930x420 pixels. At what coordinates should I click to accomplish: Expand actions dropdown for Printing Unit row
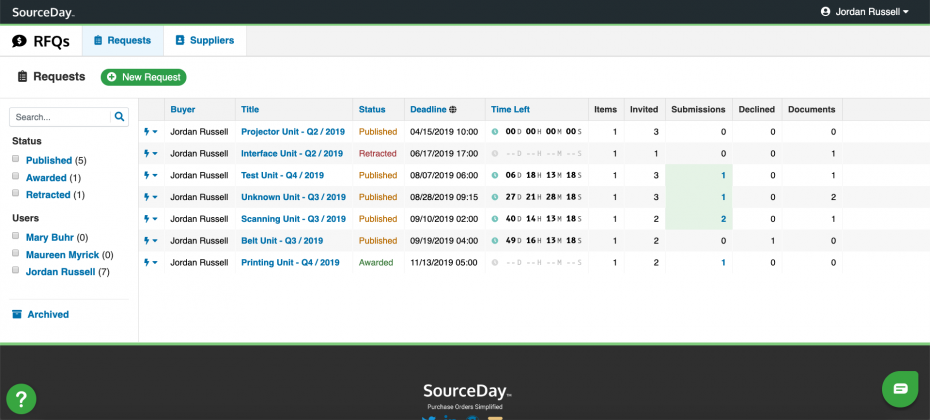tap(151, 262)
